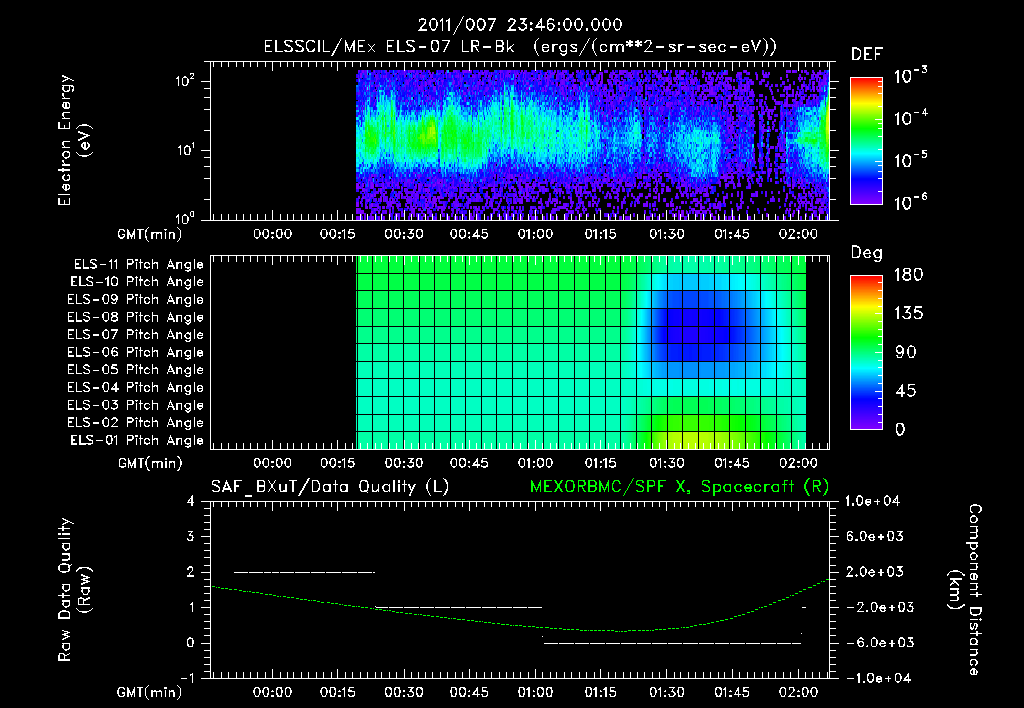Click the 135 value on Deg scale
The height and width of the screenshot is (708, 1024).
pyautogui.click(x=908, y=314)
